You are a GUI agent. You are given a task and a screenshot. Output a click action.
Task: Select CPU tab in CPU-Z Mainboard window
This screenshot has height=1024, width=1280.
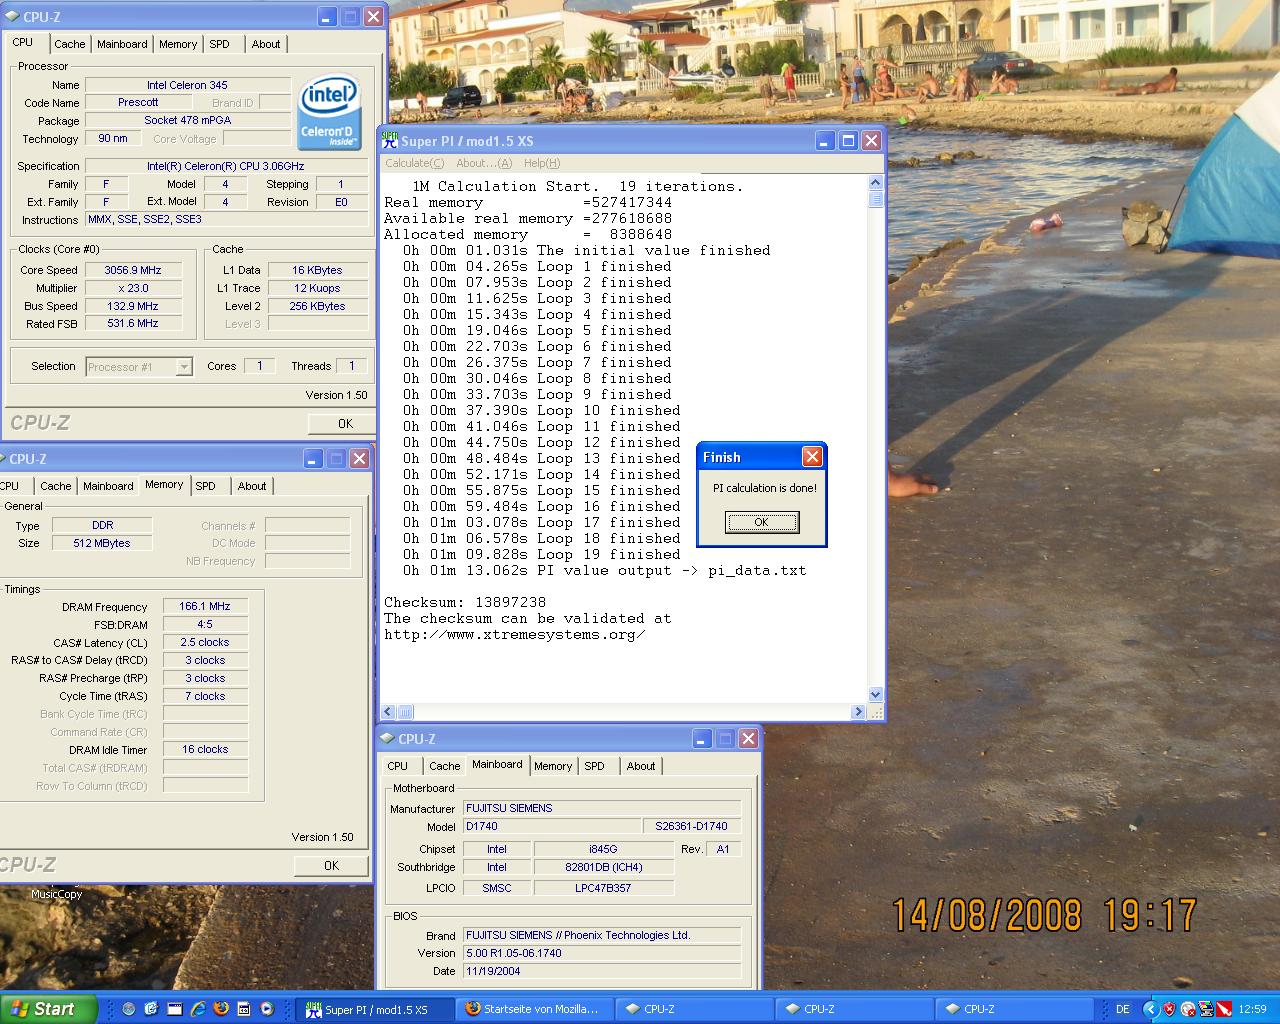[x=398, y=766]
